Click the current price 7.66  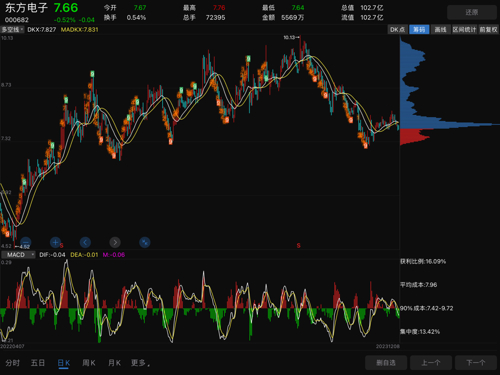coord(66,8)
